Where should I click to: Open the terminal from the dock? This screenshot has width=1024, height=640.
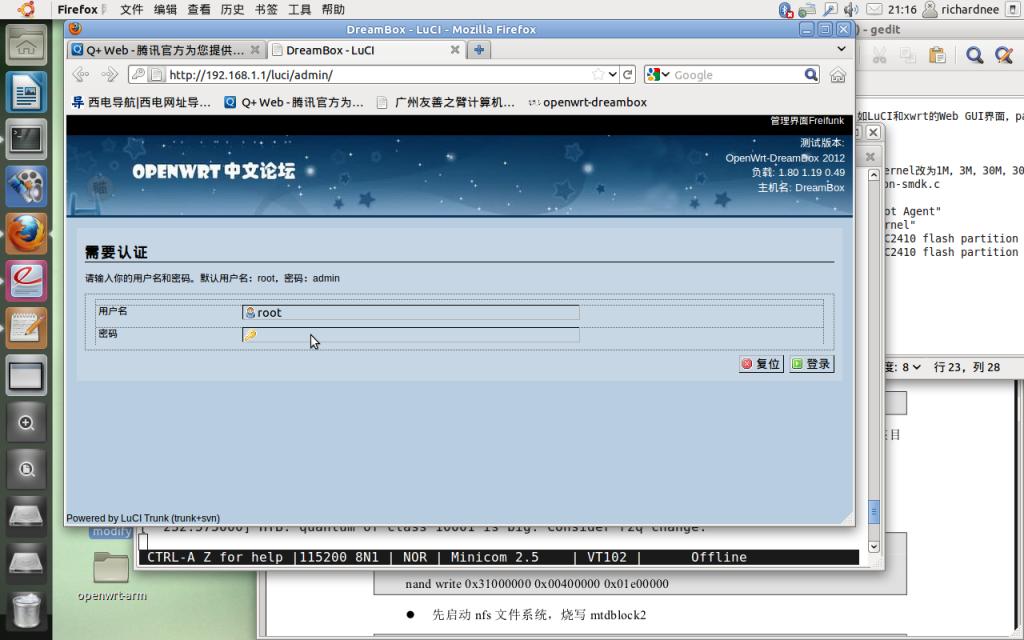point(26,139)
